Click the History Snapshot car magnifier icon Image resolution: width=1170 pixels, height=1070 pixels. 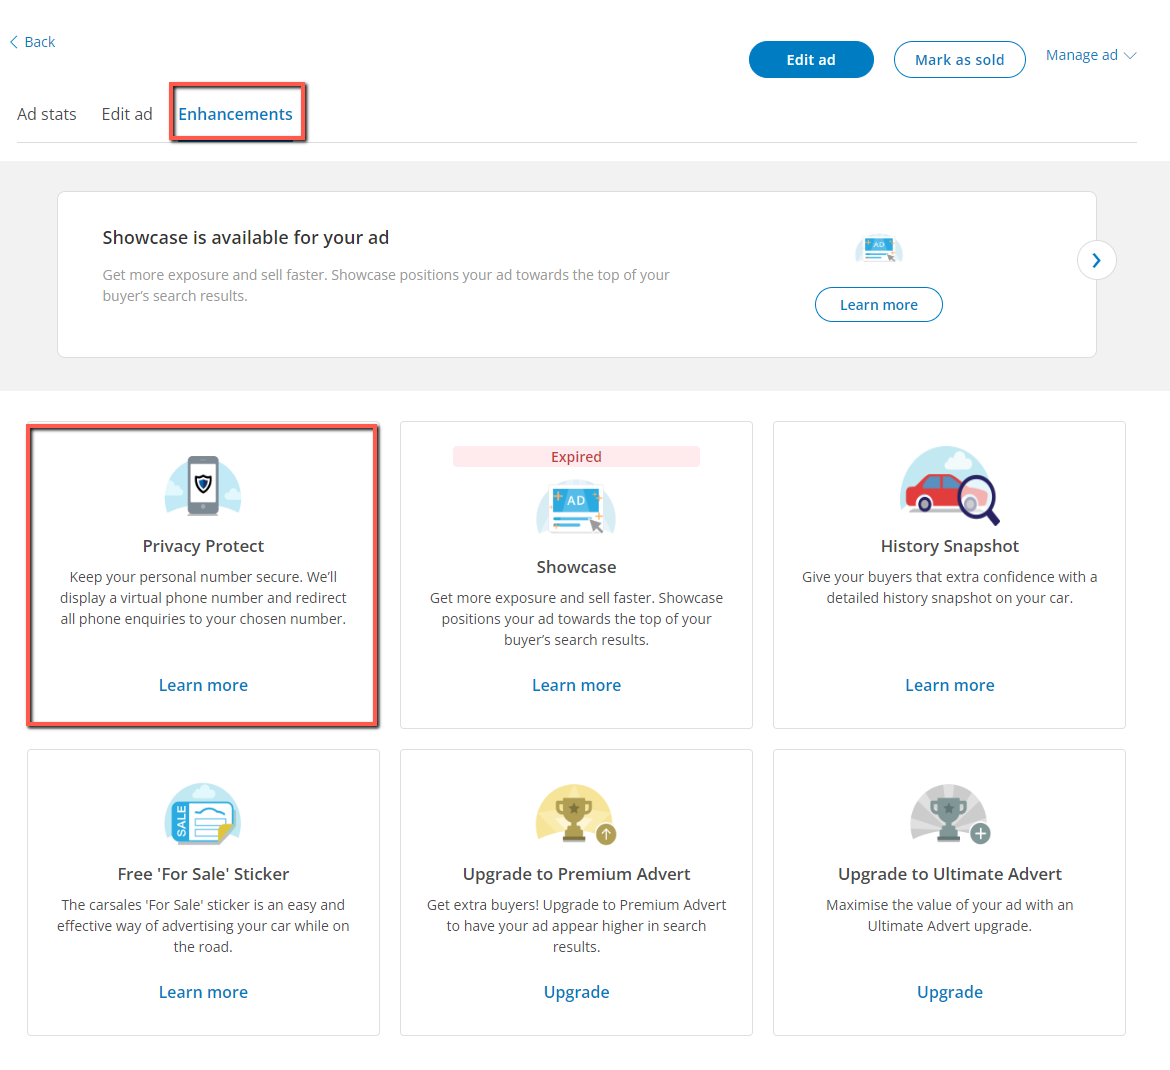click(949, 486)
